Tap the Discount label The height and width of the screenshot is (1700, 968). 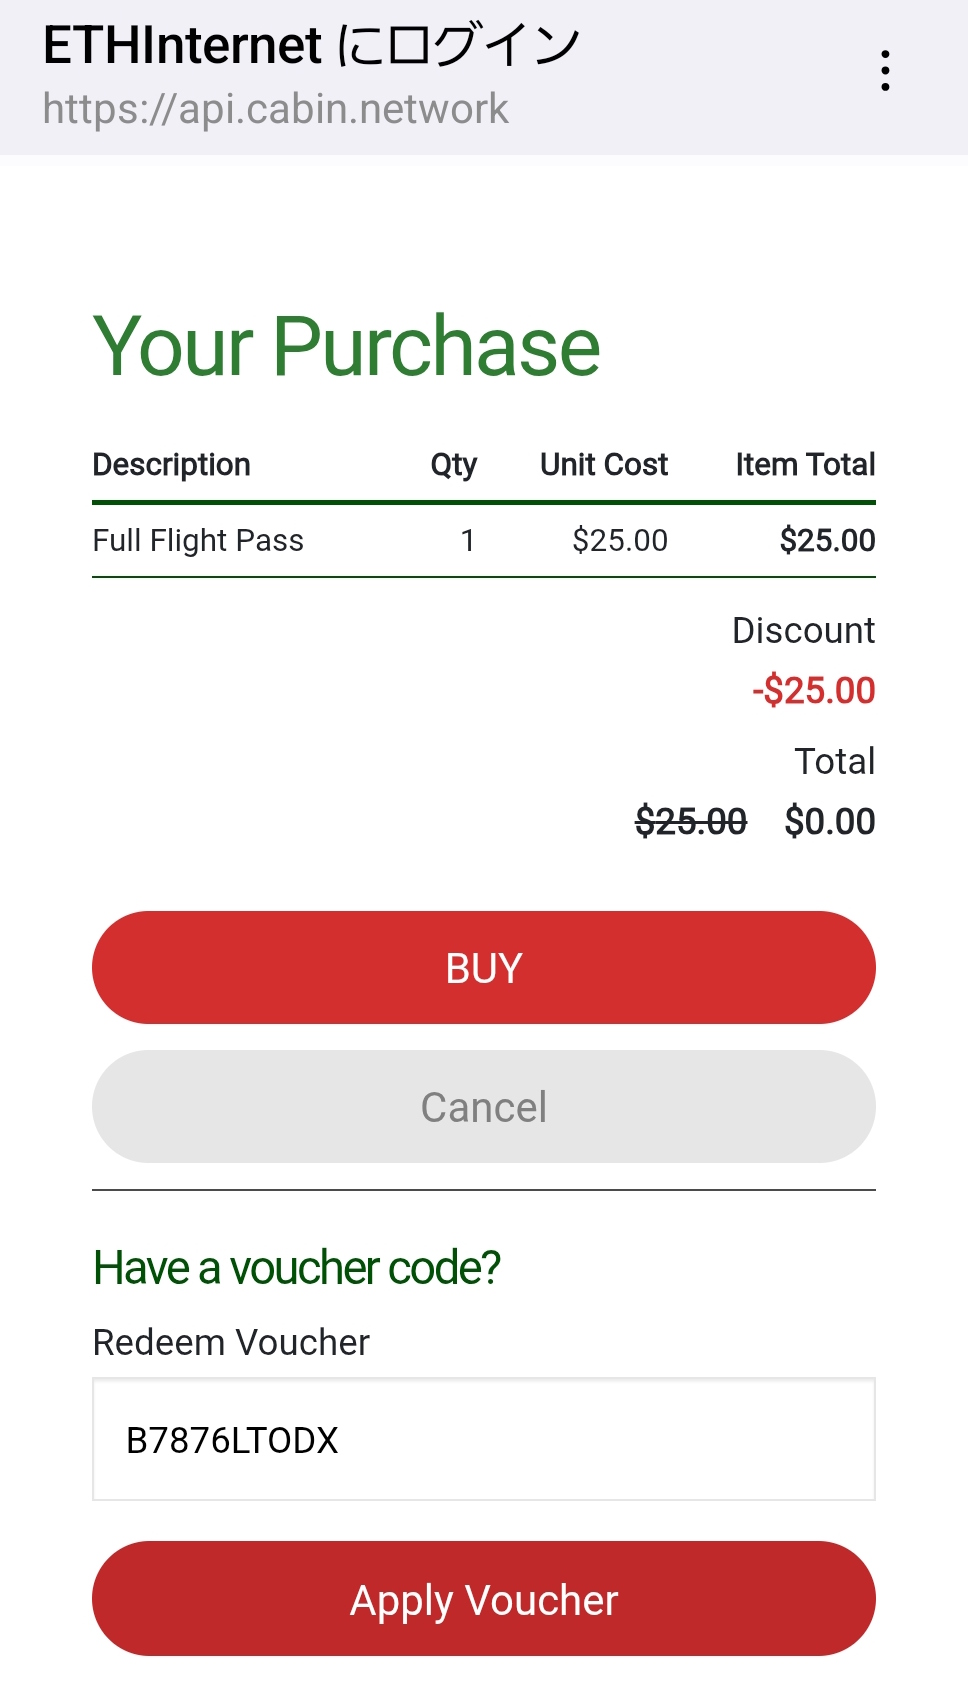coord(803,631)
